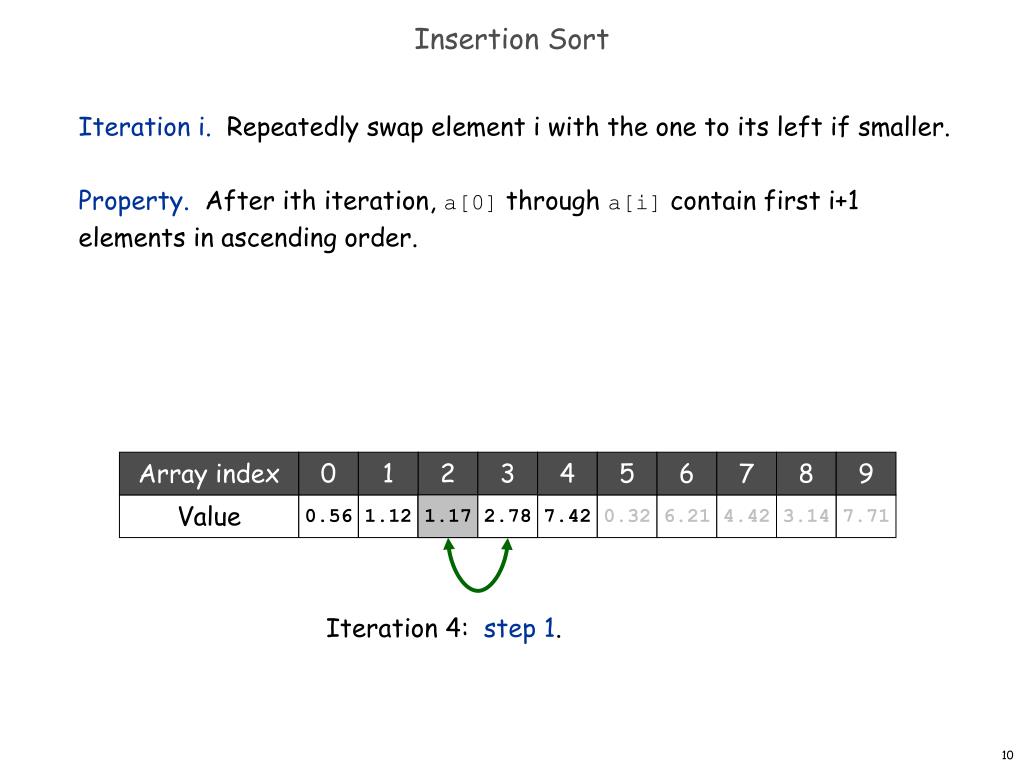Click the a[0] code text
Image resolution: width=1024 pixels, height=768 pixels.
[470, 203]
